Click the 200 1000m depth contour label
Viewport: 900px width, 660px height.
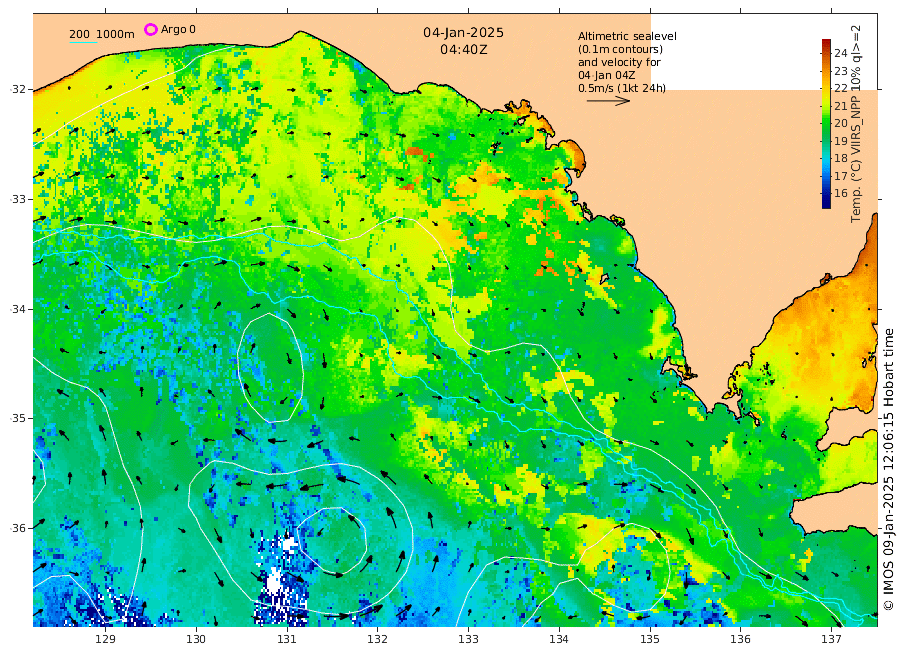tap(102, 34)
